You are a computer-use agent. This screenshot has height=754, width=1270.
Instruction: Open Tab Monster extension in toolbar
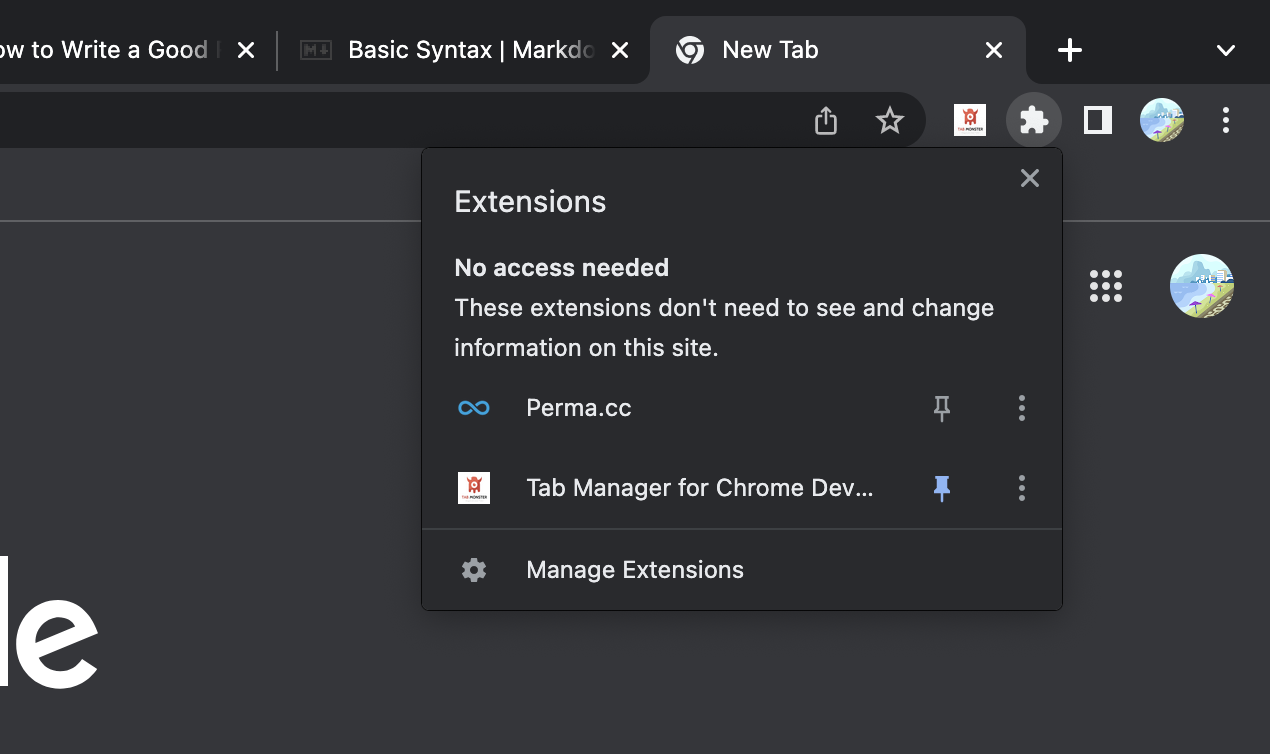pyautogui.click(x=969, y=121)
